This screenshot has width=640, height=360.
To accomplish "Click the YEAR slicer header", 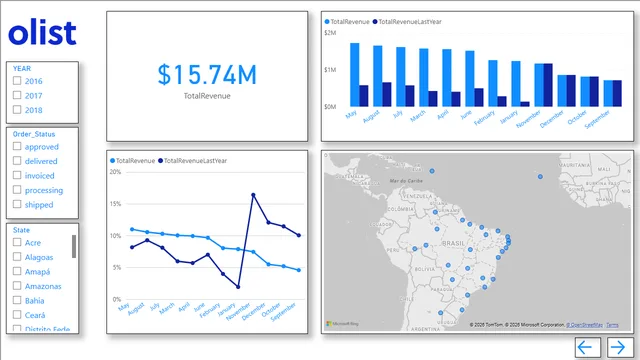I will click(x=22, y=69).
